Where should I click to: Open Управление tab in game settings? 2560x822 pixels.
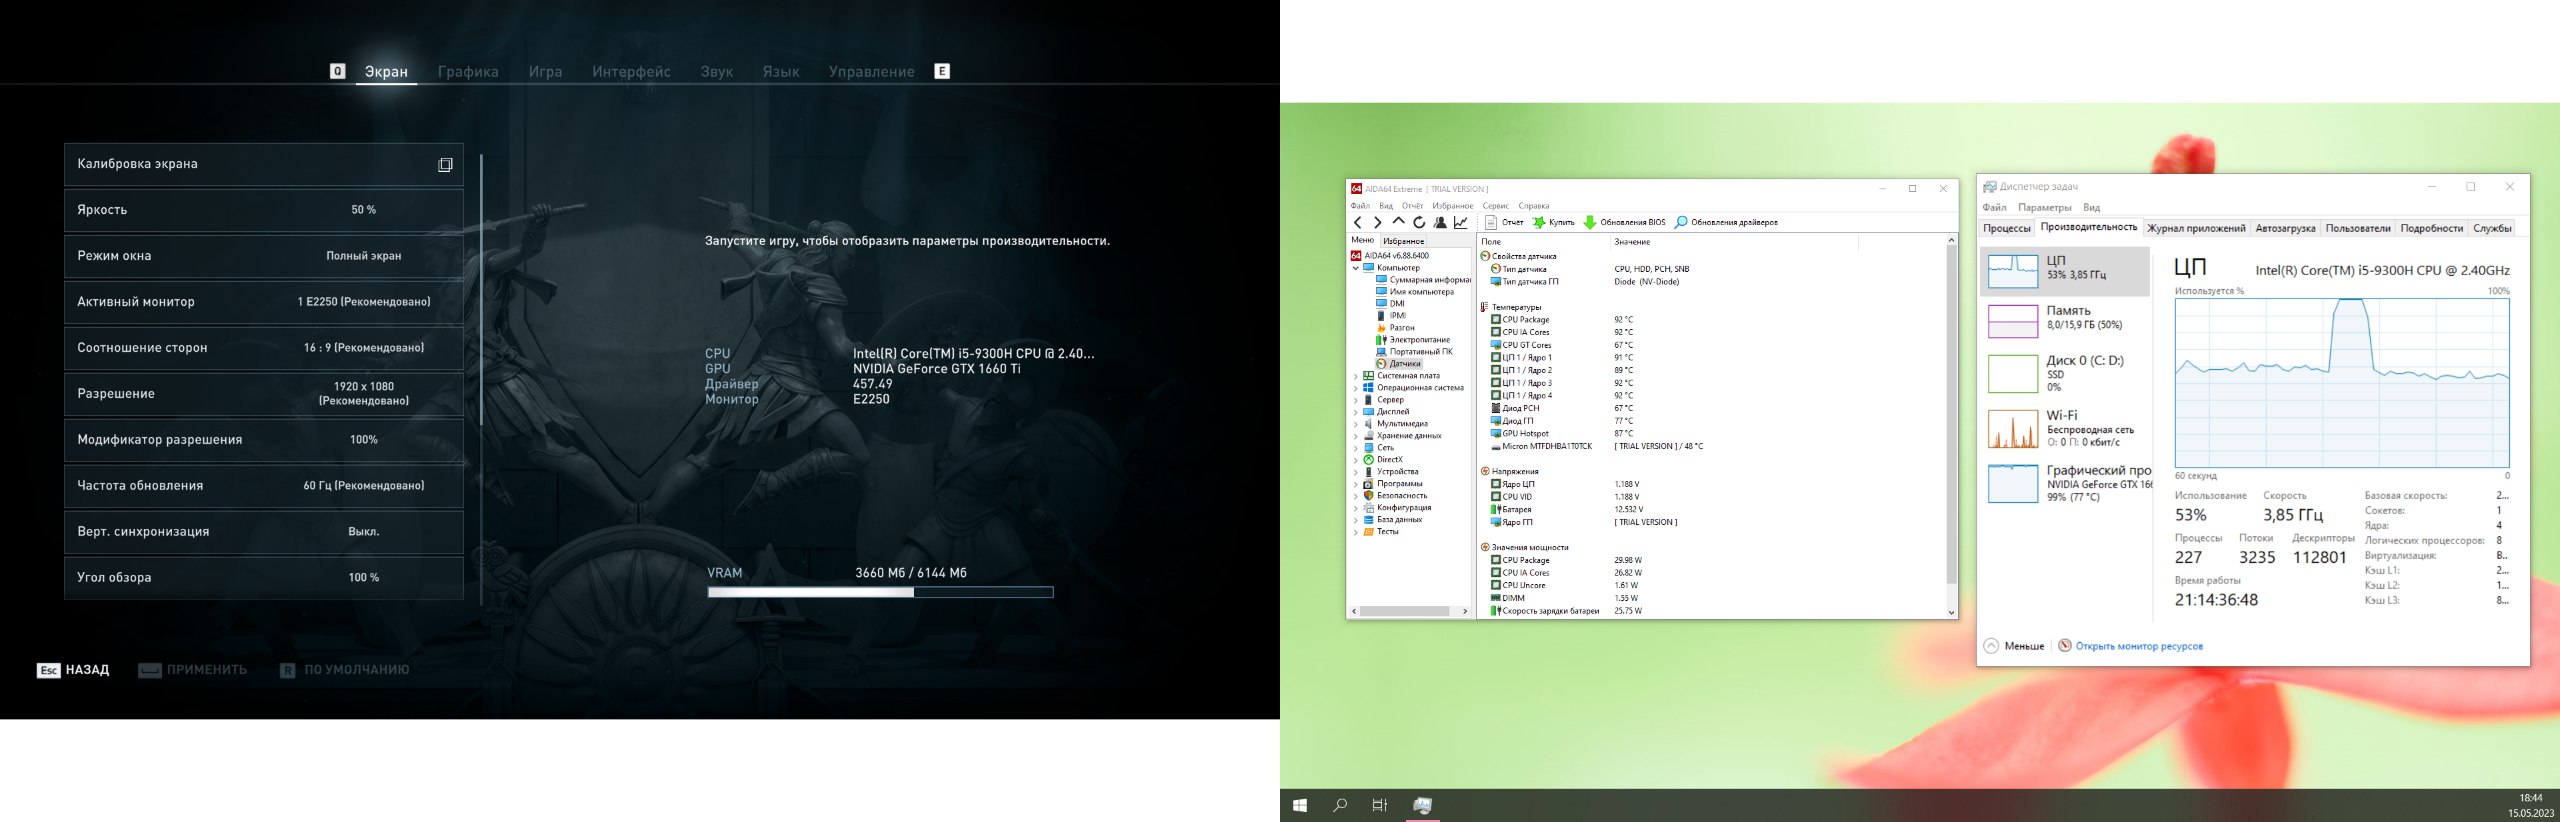pyautogui.click(x=872, y=72)
